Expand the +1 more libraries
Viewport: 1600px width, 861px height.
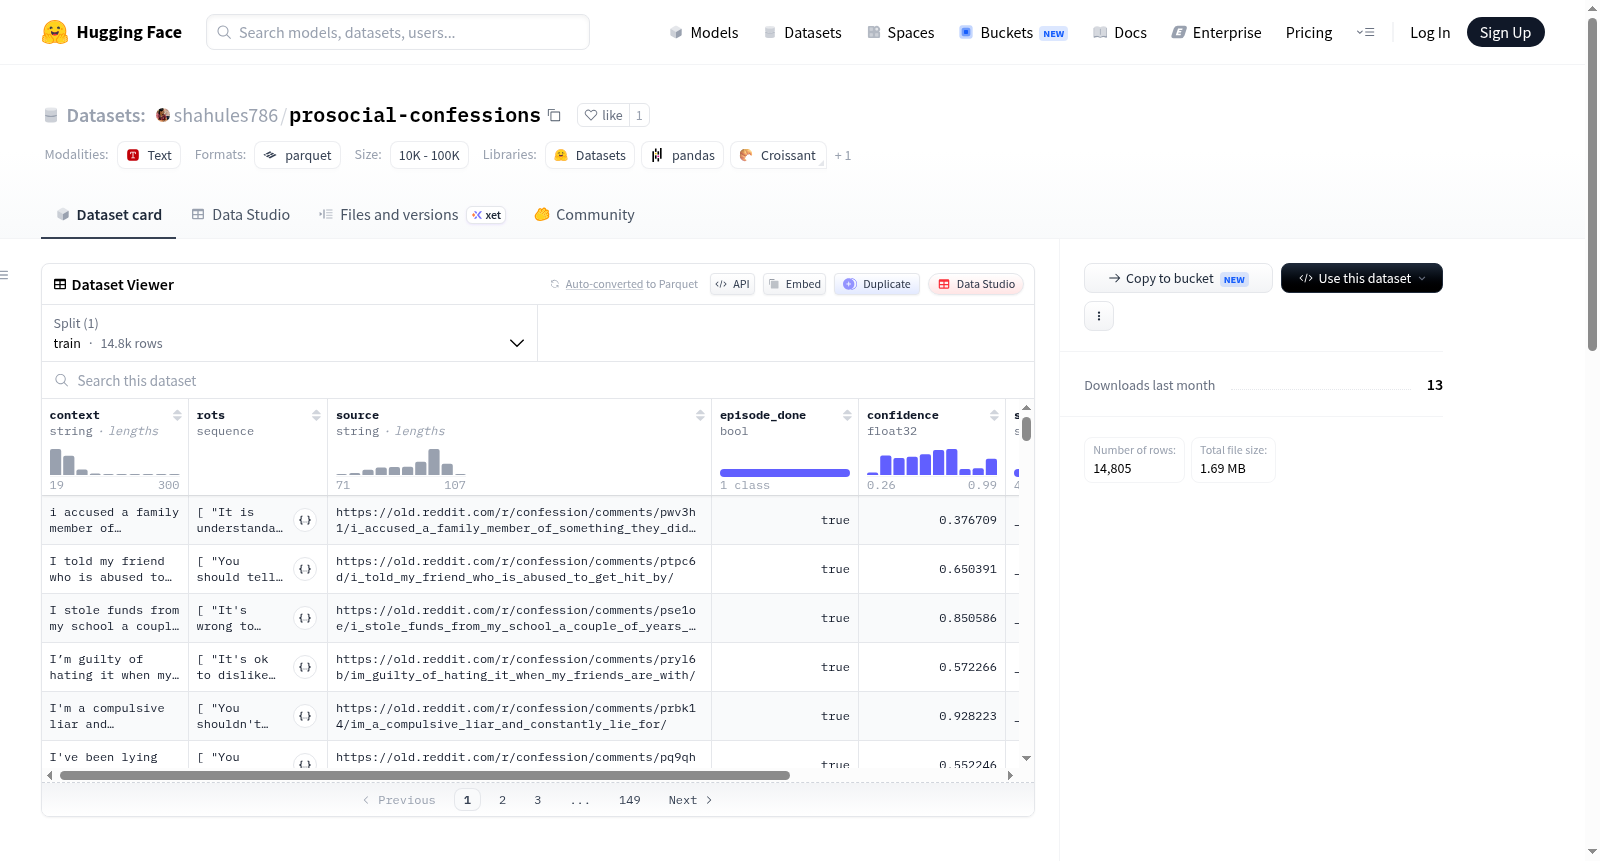point(843,155)
